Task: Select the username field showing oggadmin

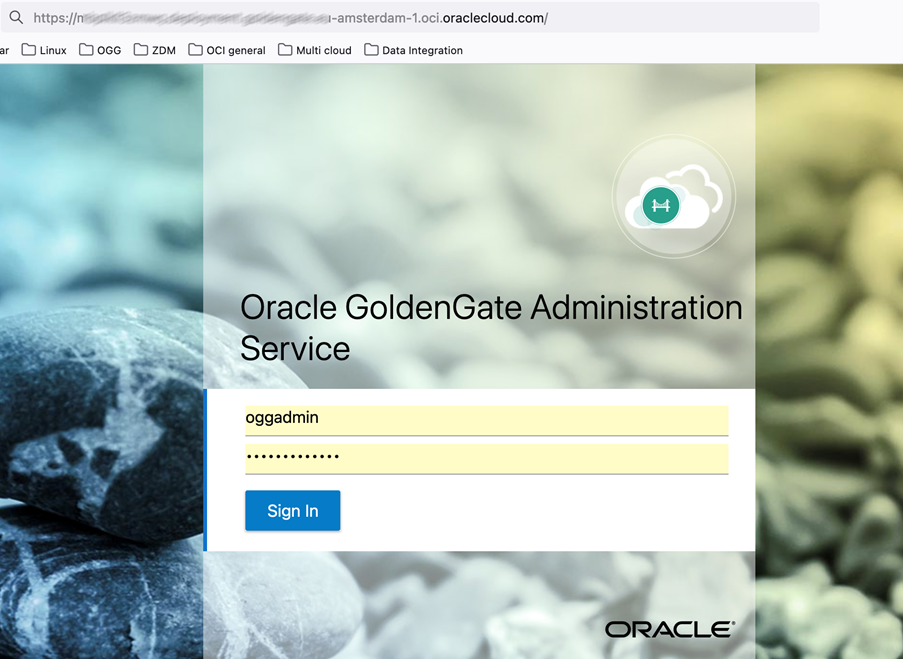Action: [x=486, y=419]
